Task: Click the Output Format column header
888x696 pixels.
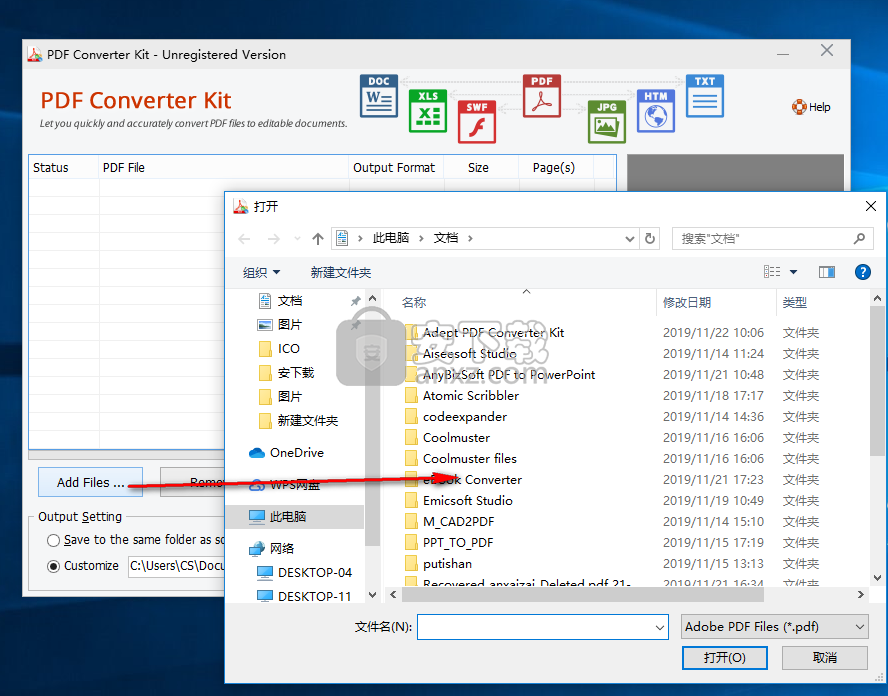Action: (396, 168)
